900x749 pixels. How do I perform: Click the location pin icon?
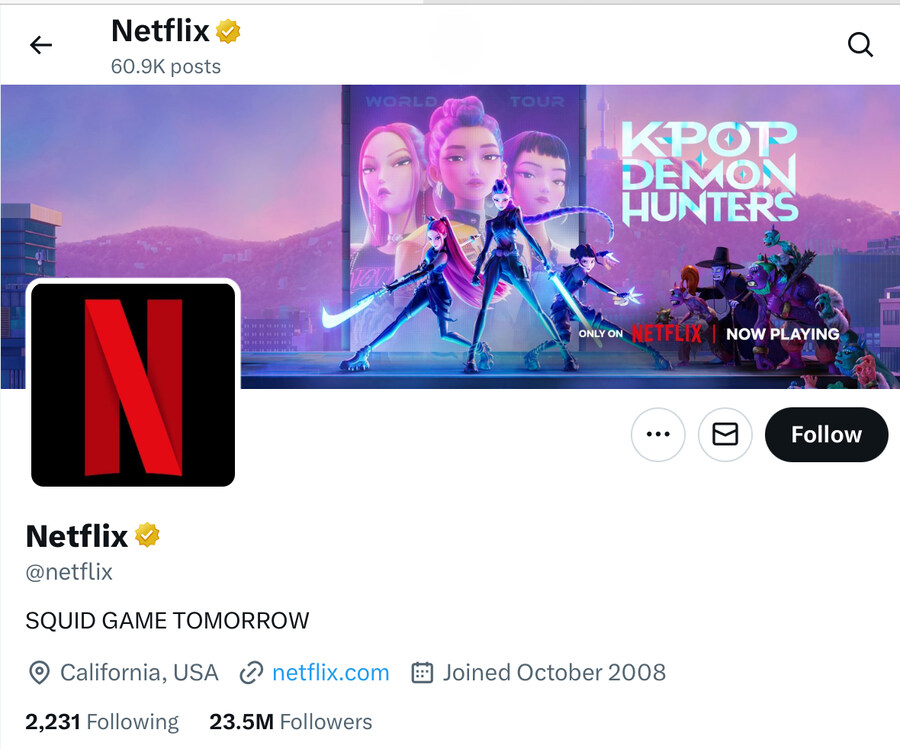pyautogui.click(x=39, y=672)
